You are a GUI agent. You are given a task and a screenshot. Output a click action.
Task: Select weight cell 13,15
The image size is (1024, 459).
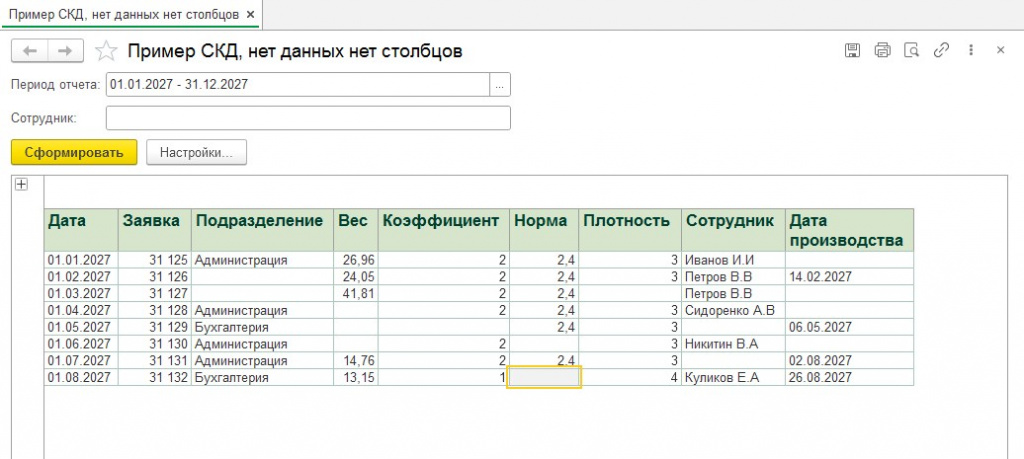pos(356,377)
